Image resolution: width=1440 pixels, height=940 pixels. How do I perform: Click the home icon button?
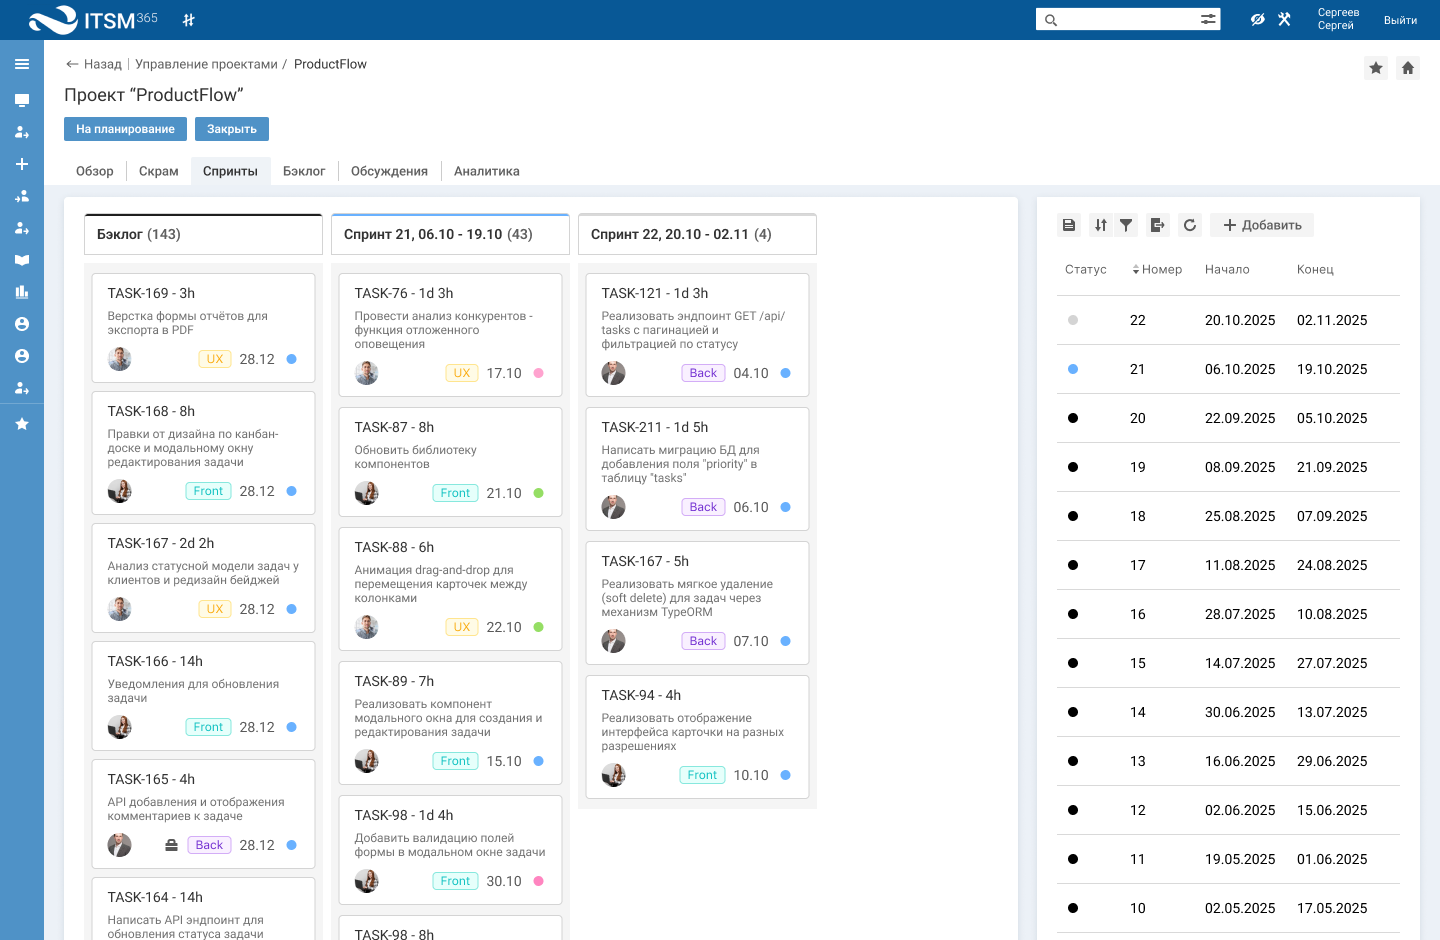tap(1408, 68)
